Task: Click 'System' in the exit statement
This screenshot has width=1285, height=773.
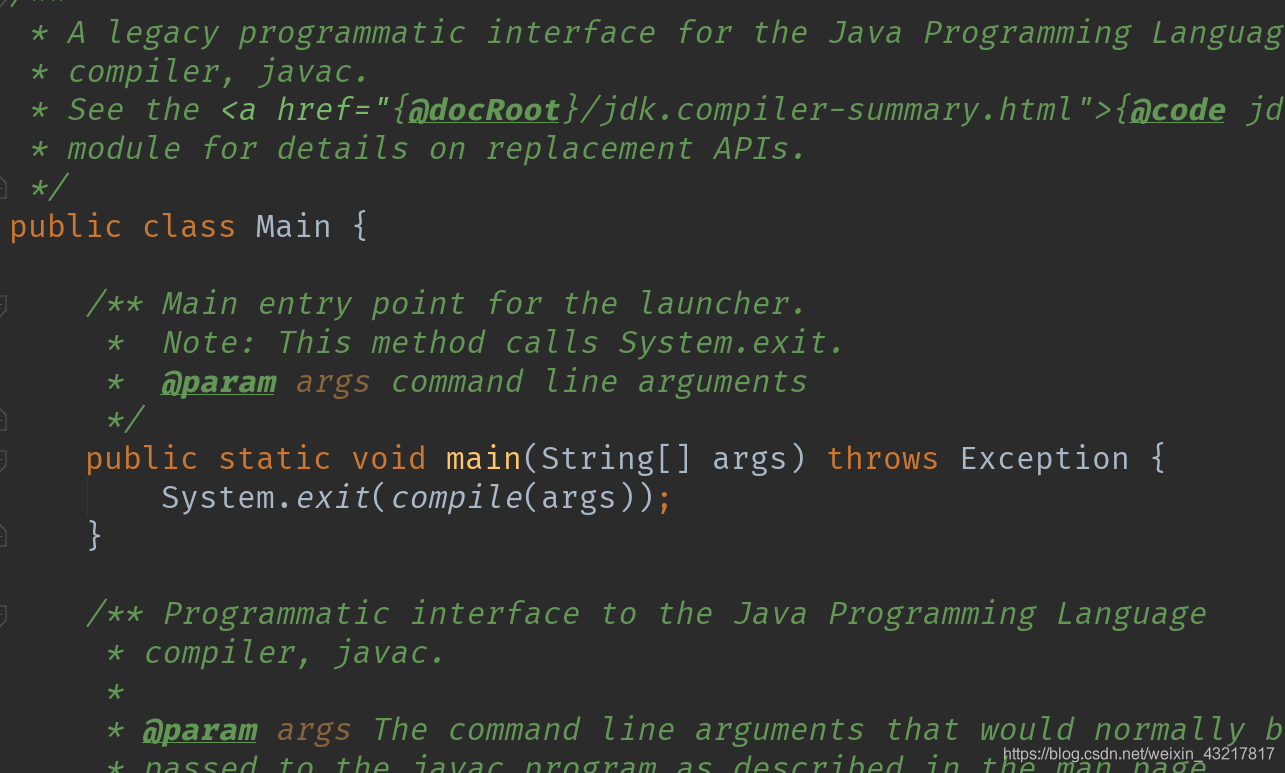Action: pyautogui.click(x=218, y=498)
